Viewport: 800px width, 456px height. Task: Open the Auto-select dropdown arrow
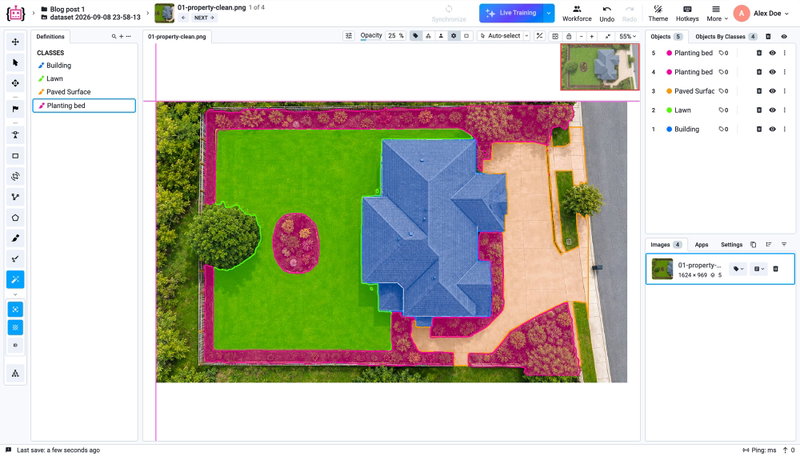click(x=527, y=36)
